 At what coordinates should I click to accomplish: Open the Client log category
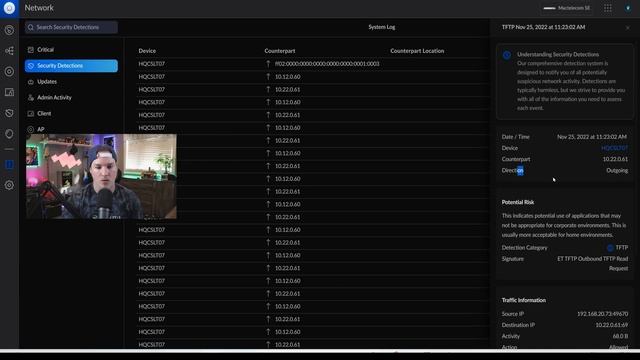click(71, 113)
